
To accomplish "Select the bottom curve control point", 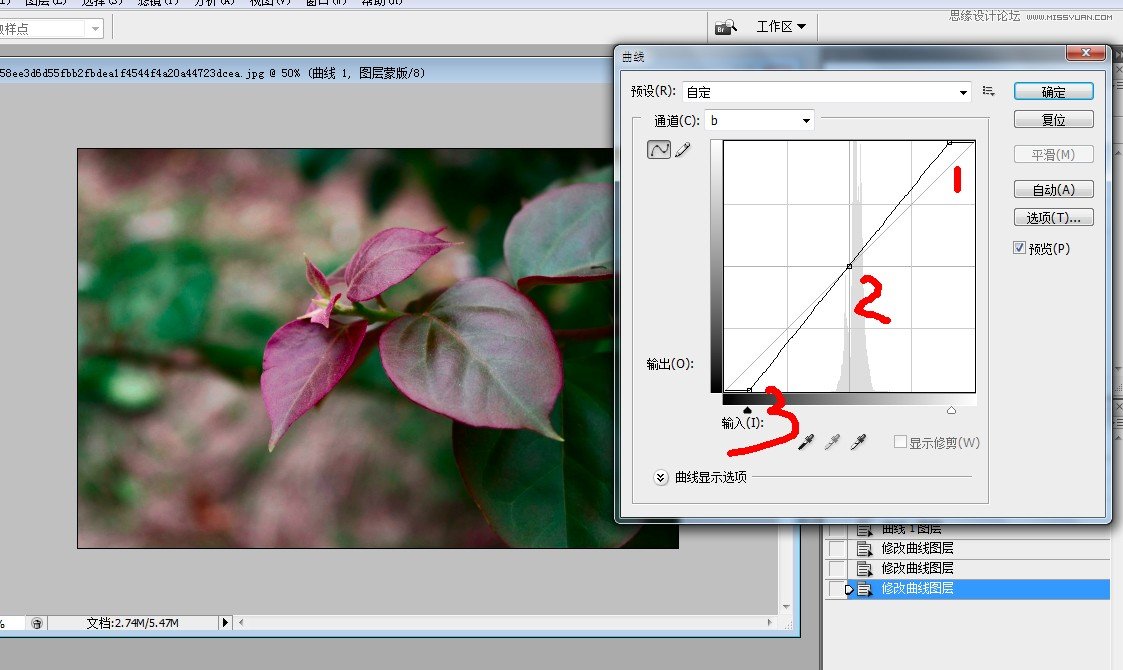I will pyautogui.click(x=749, y=390).
